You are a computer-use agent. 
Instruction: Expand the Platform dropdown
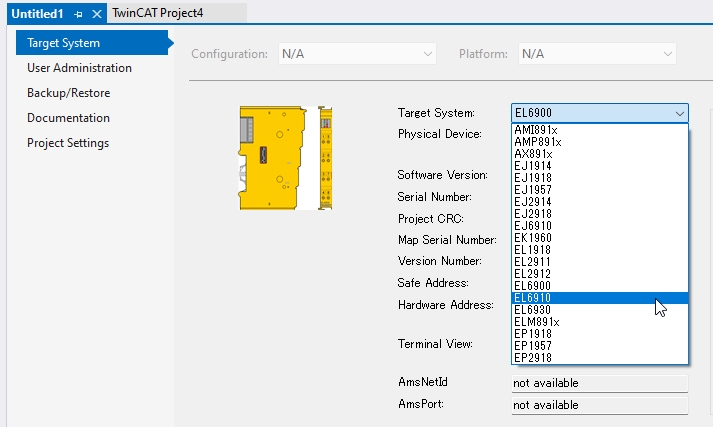(597, 54)
